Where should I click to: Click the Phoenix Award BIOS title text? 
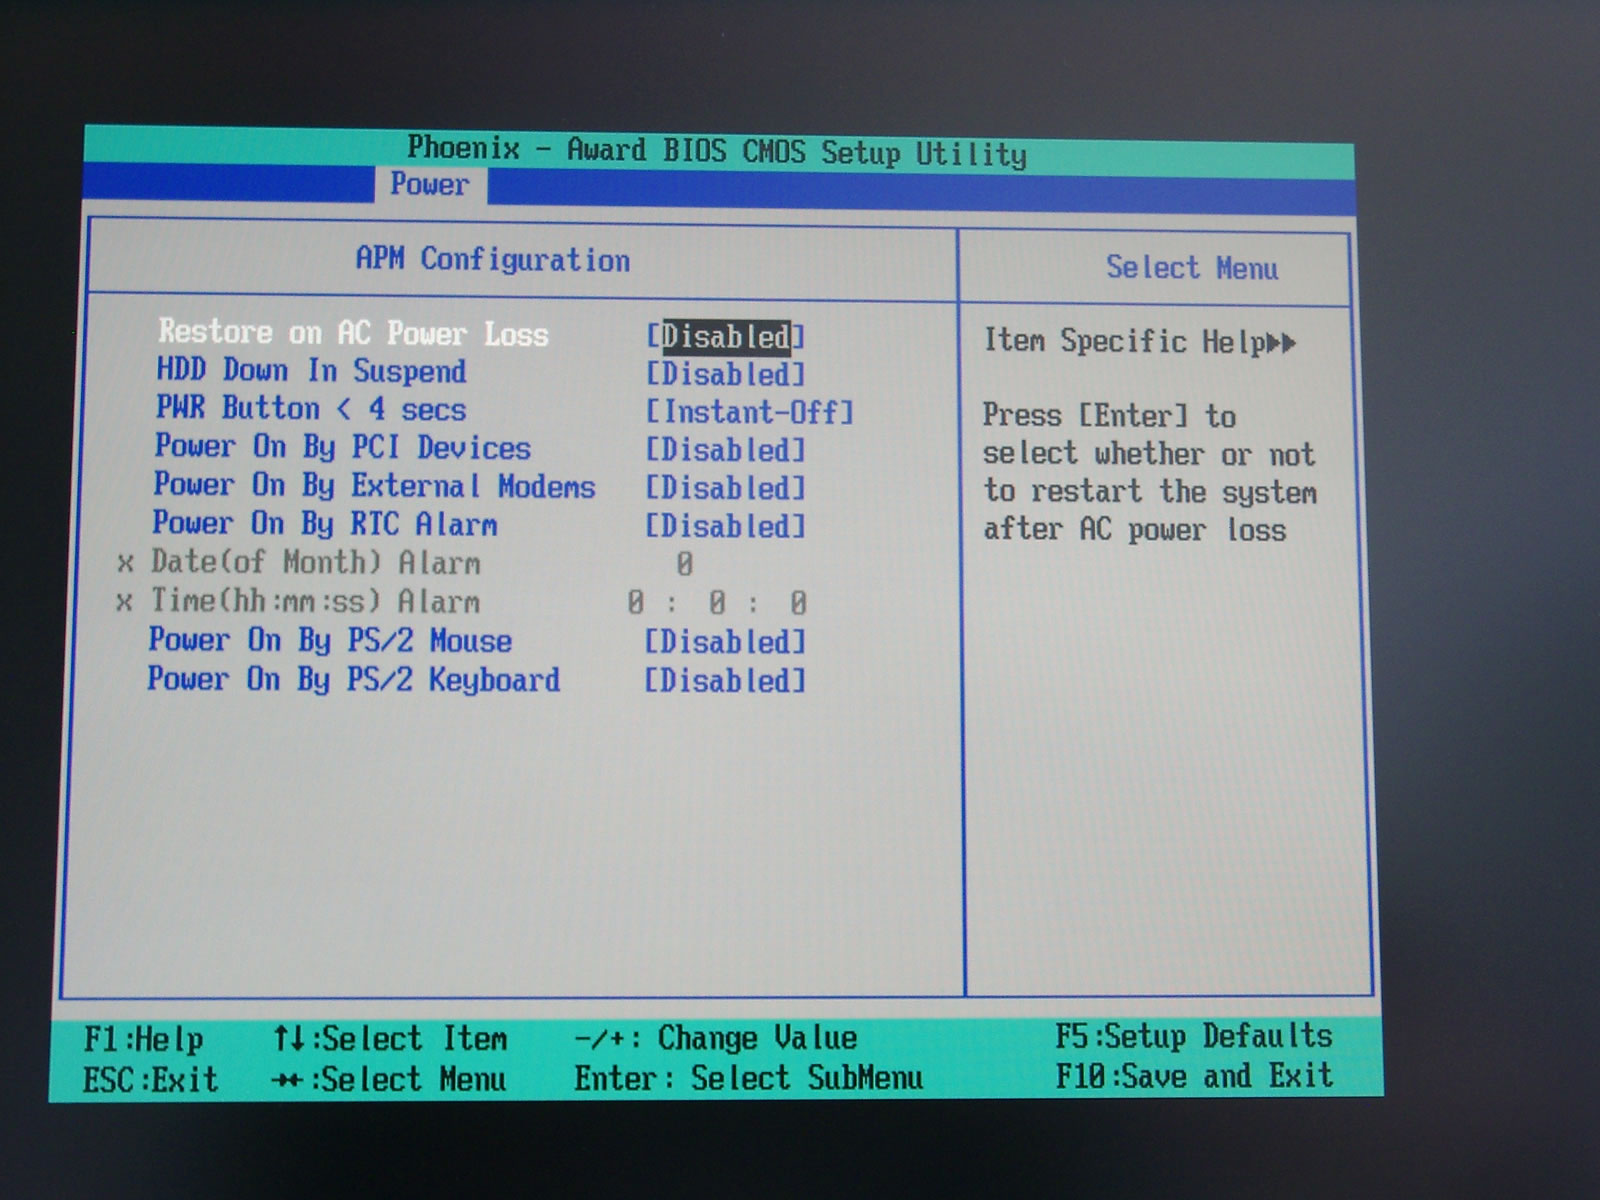(x=717, y=151)
